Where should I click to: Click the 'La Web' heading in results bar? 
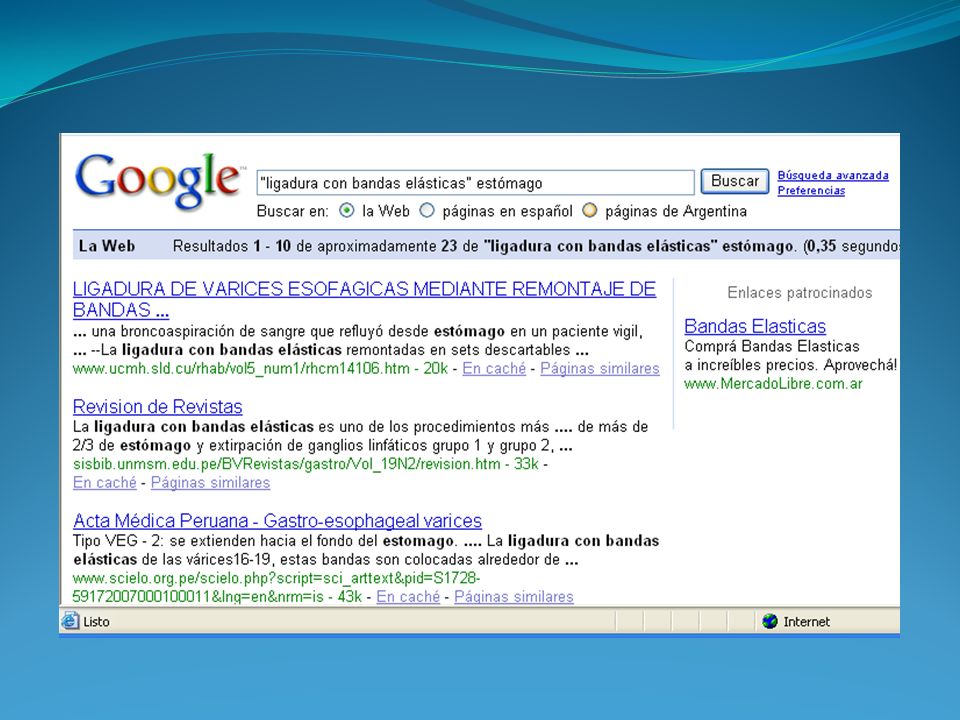pyautogui.click(x=107, y=246)
